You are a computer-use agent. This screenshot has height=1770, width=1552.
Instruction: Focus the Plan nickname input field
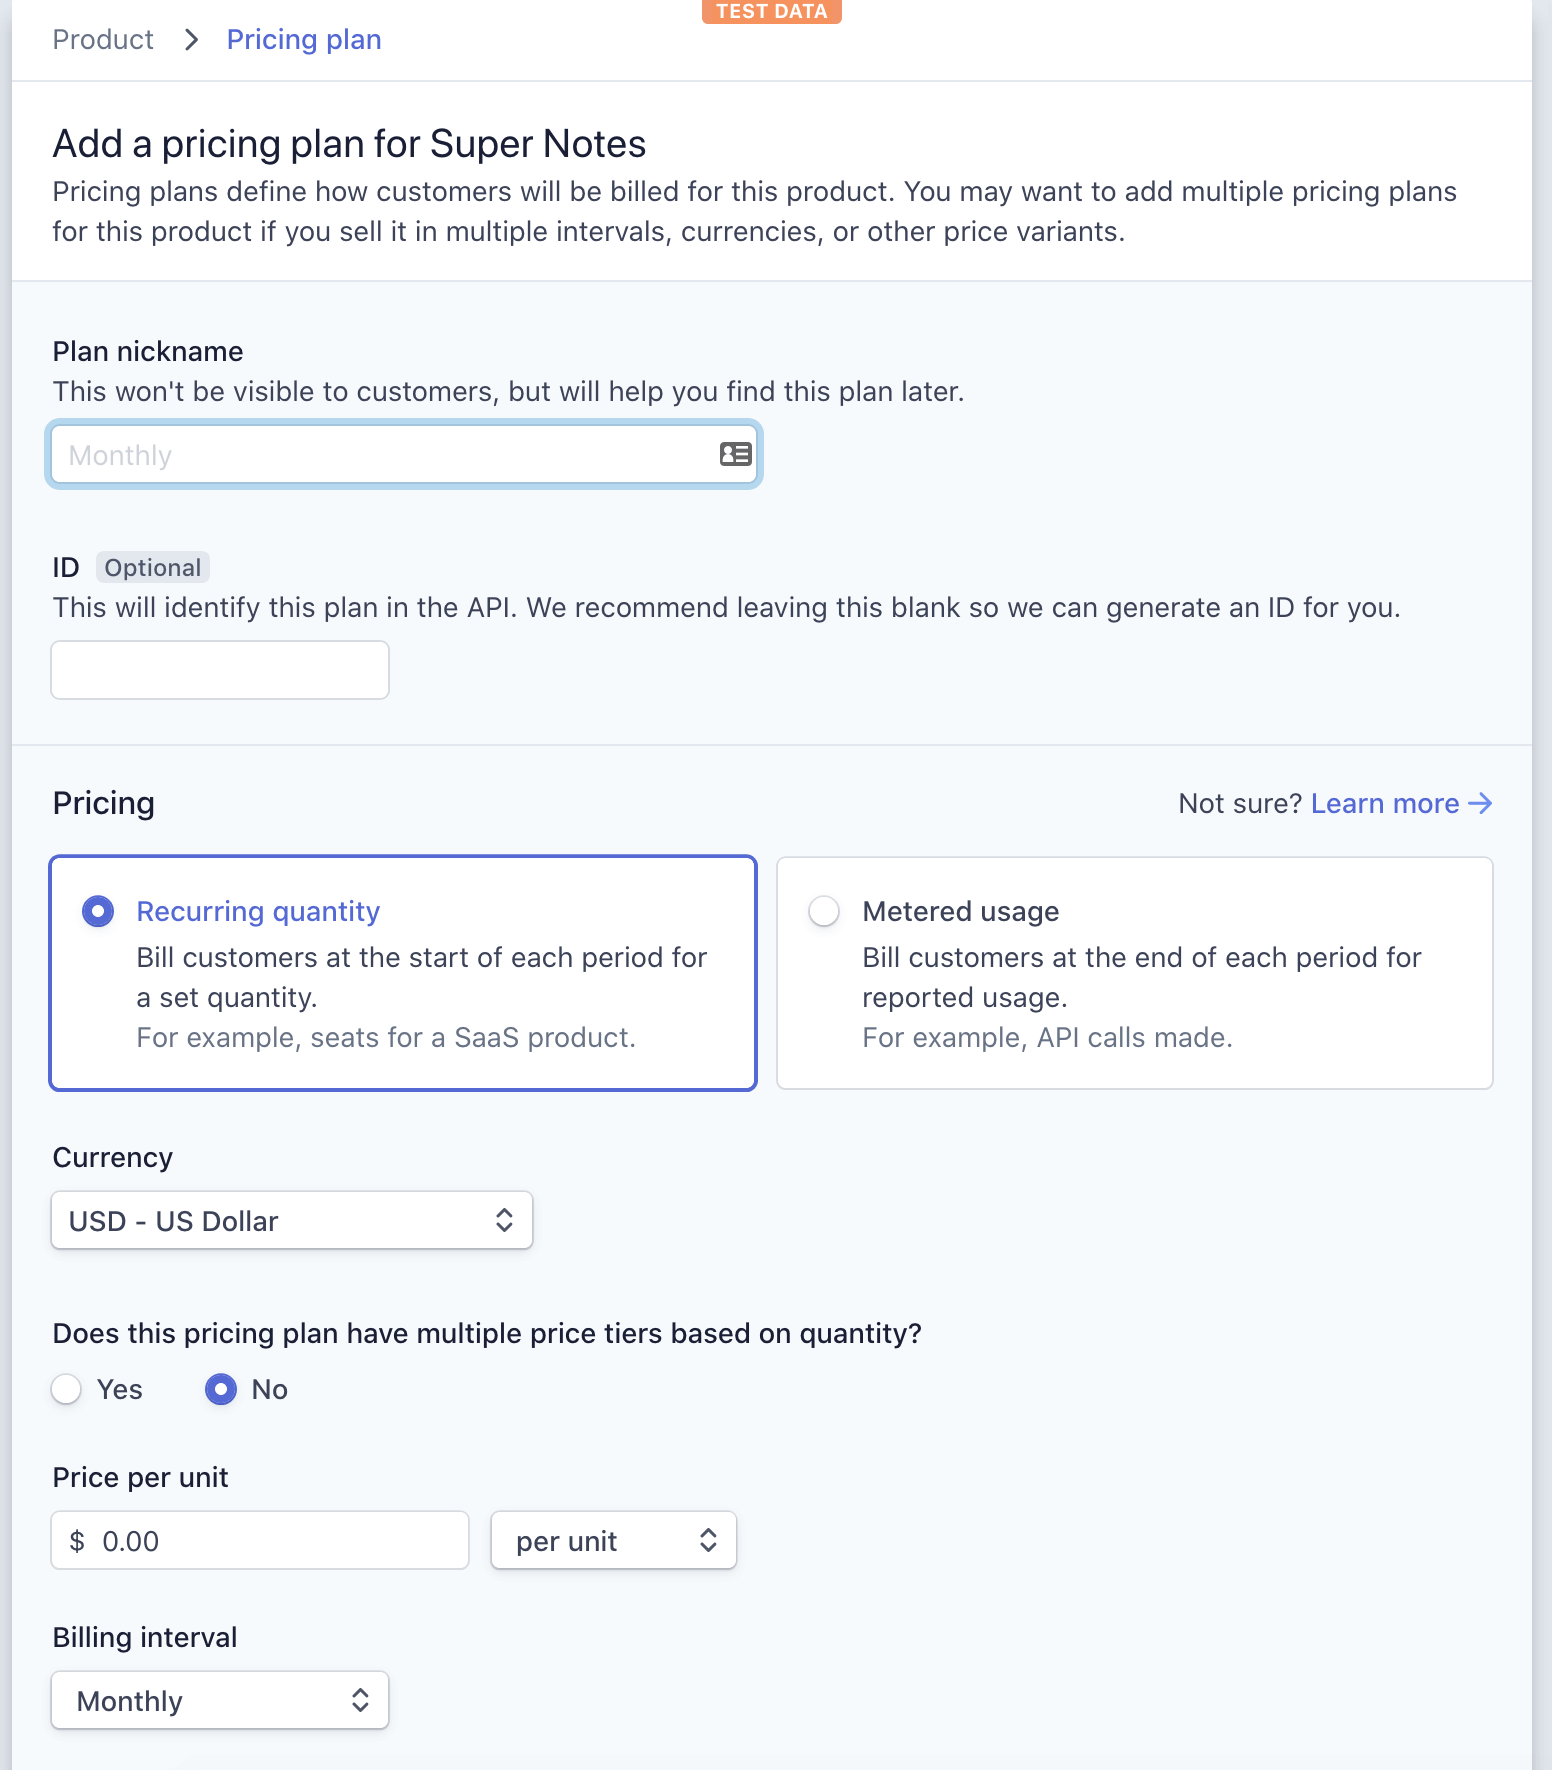click(404, 455)
